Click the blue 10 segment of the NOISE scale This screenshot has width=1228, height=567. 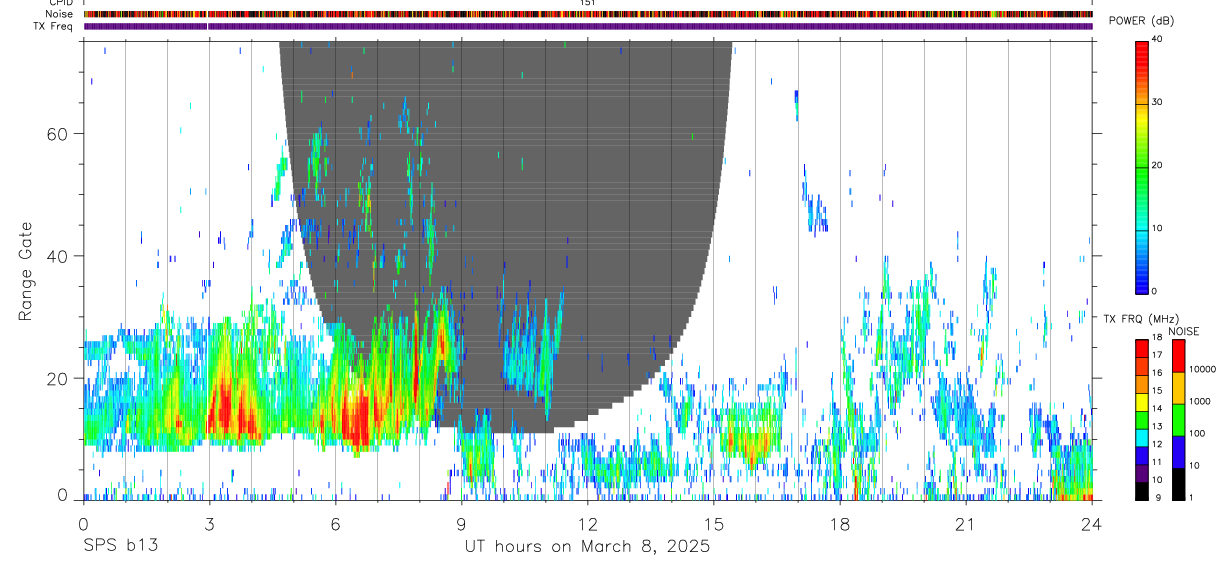1178,452
